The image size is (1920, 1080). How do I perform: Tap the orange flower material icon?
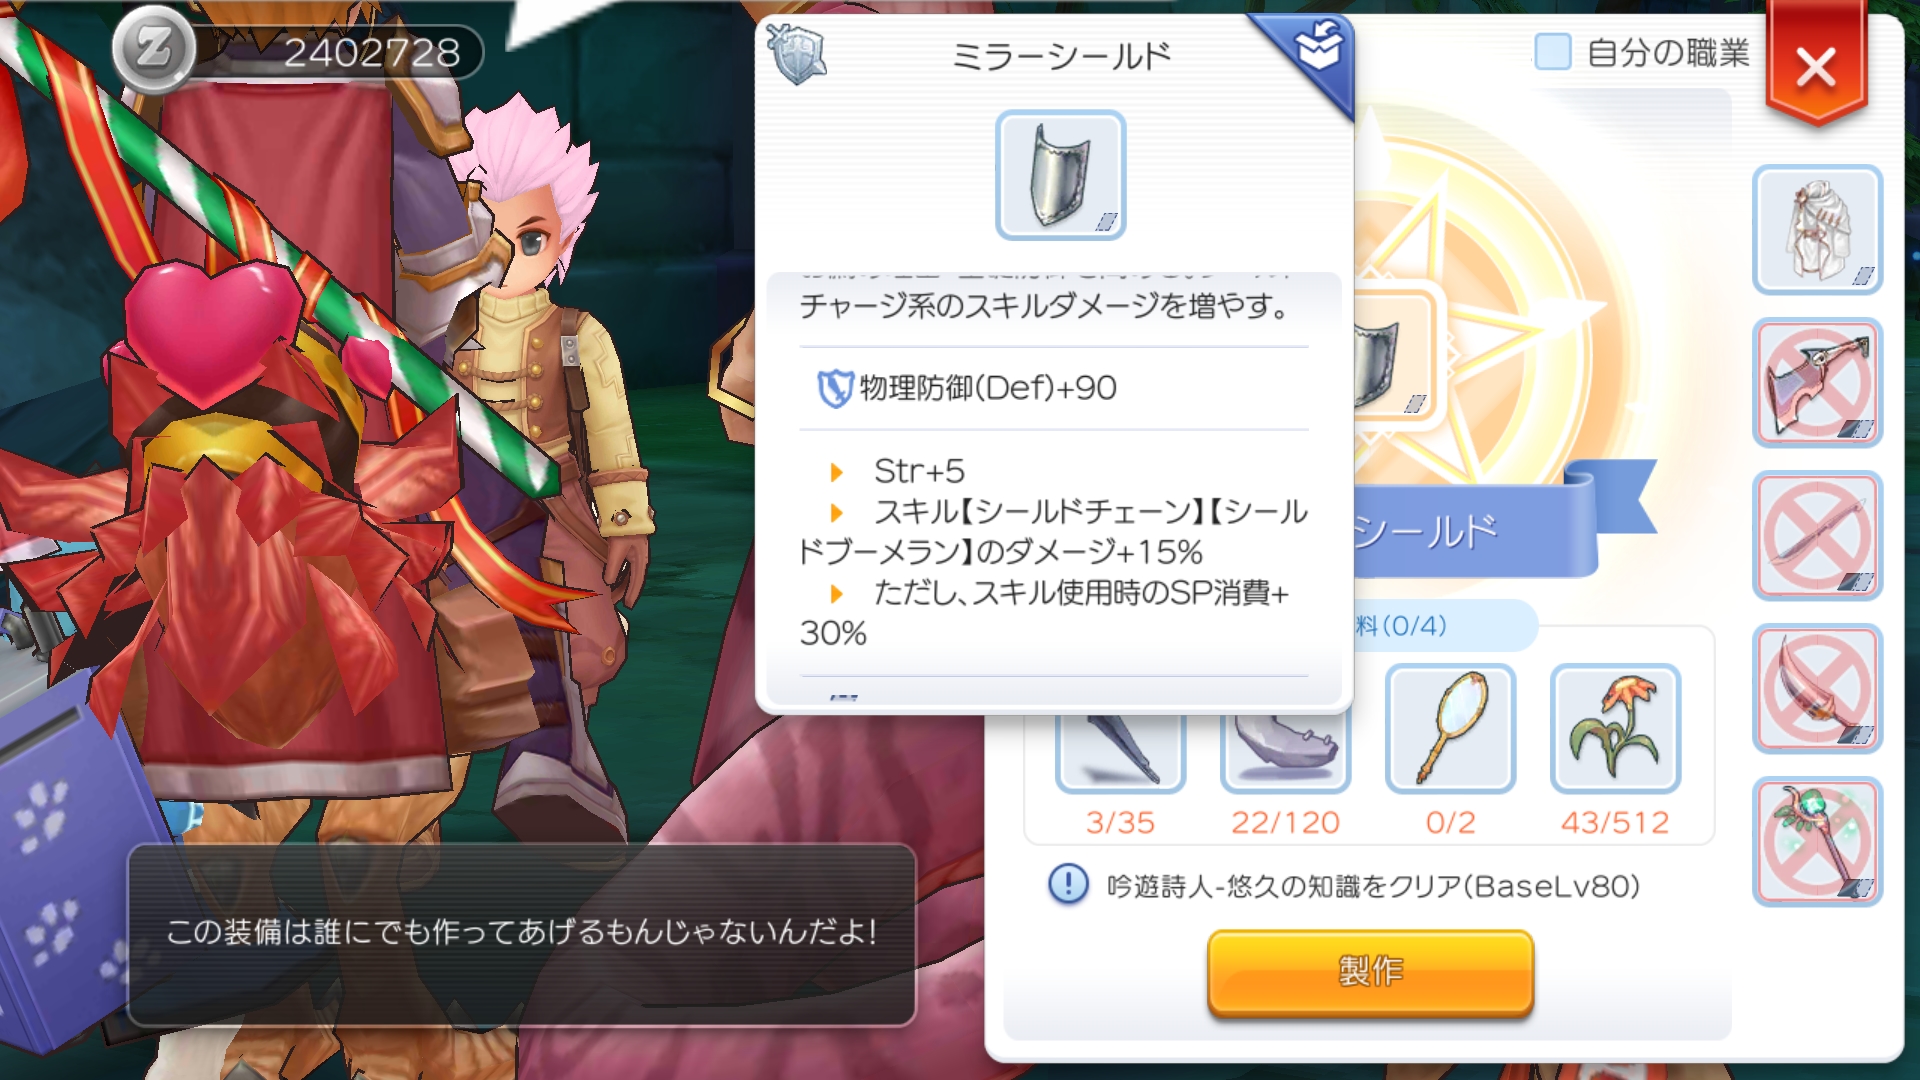click(x=1615, y=729)
